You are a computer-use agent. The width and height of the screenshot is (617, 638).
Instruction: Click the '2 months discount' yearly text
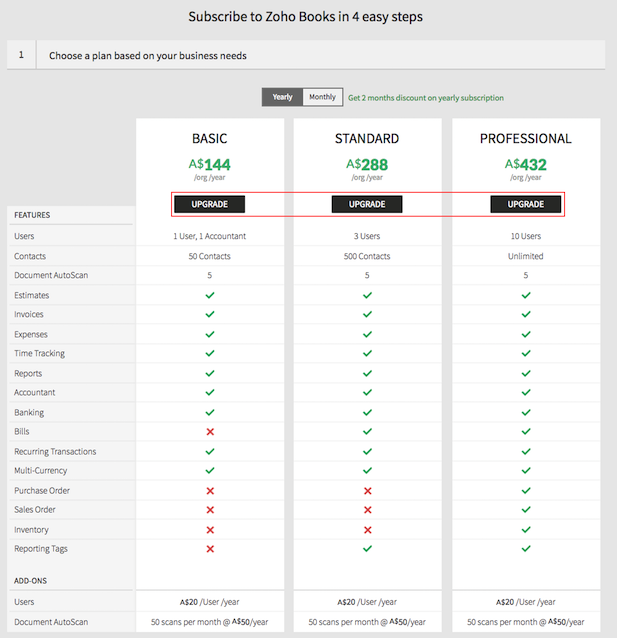(426, 98)
